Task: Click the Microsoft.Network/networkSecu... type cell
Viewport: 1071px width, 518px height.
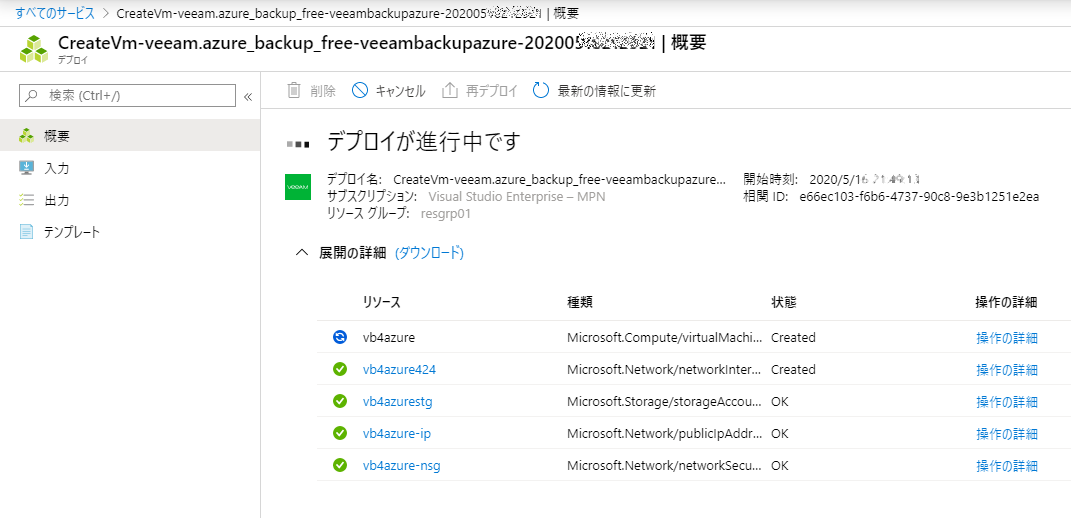Action: tap(665, 466)
